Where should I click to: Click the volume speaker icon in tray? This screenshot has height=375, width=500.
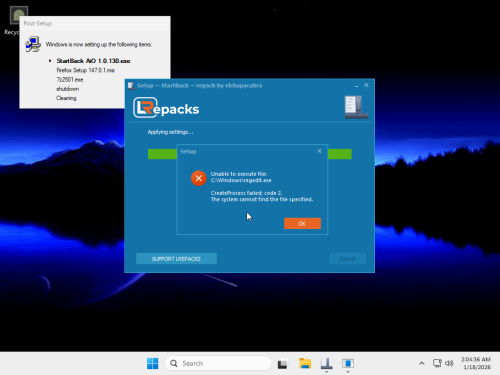[449, 363]
